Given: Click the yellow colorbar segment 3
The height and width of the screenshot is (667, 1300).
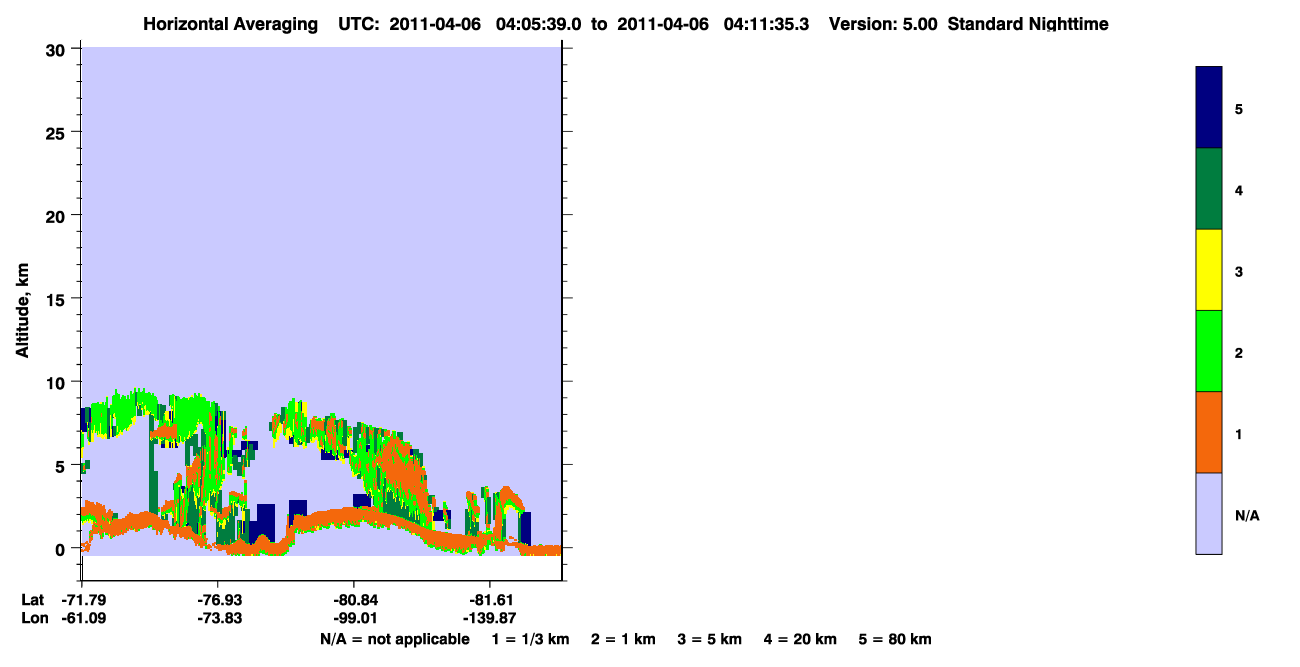Looking at the screenshot, I should (1209, 270).
